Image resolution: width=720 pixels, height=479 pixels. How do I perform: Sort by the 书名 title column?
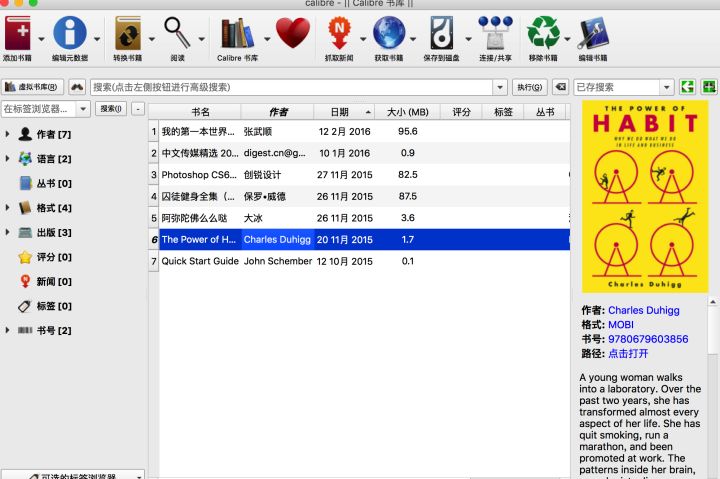click(200, 112)
